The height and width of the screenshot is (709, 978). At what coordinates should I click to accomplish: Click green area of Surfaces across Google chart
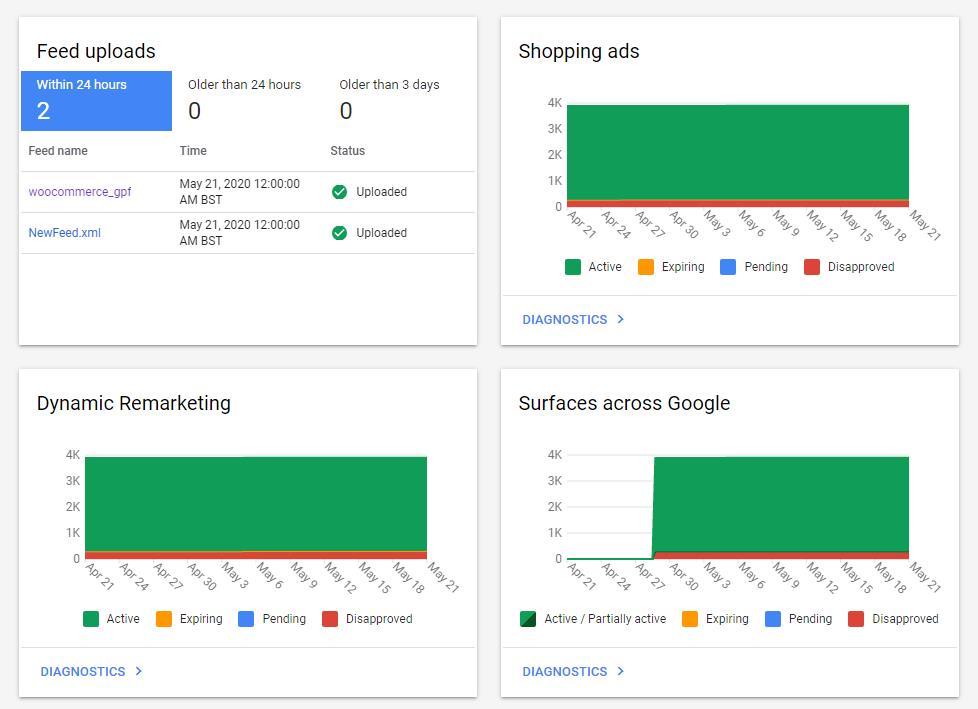pyautogui.click(x=781, y=504)
